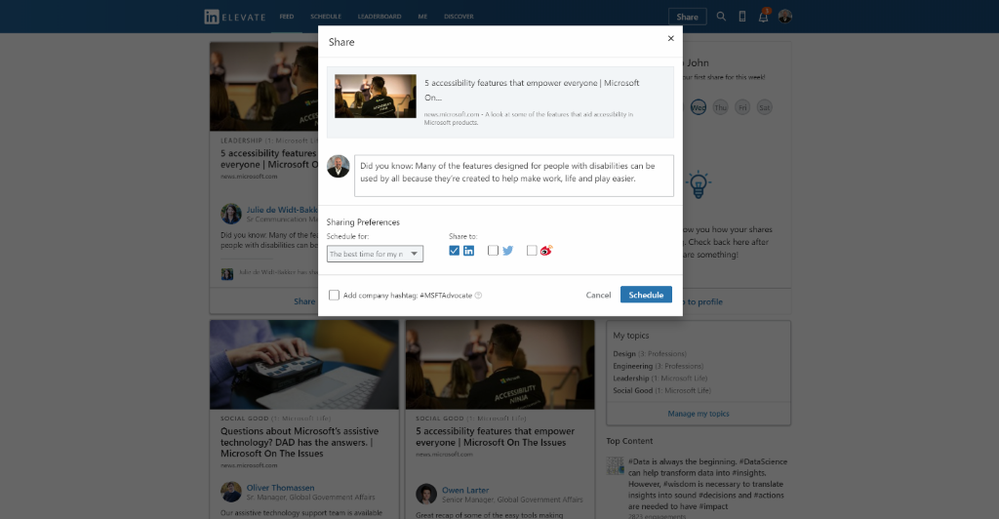This screenshot has height=519, width=999.
Task: Click Julie de Widt-Bakker's avatar
Action: 231,213
